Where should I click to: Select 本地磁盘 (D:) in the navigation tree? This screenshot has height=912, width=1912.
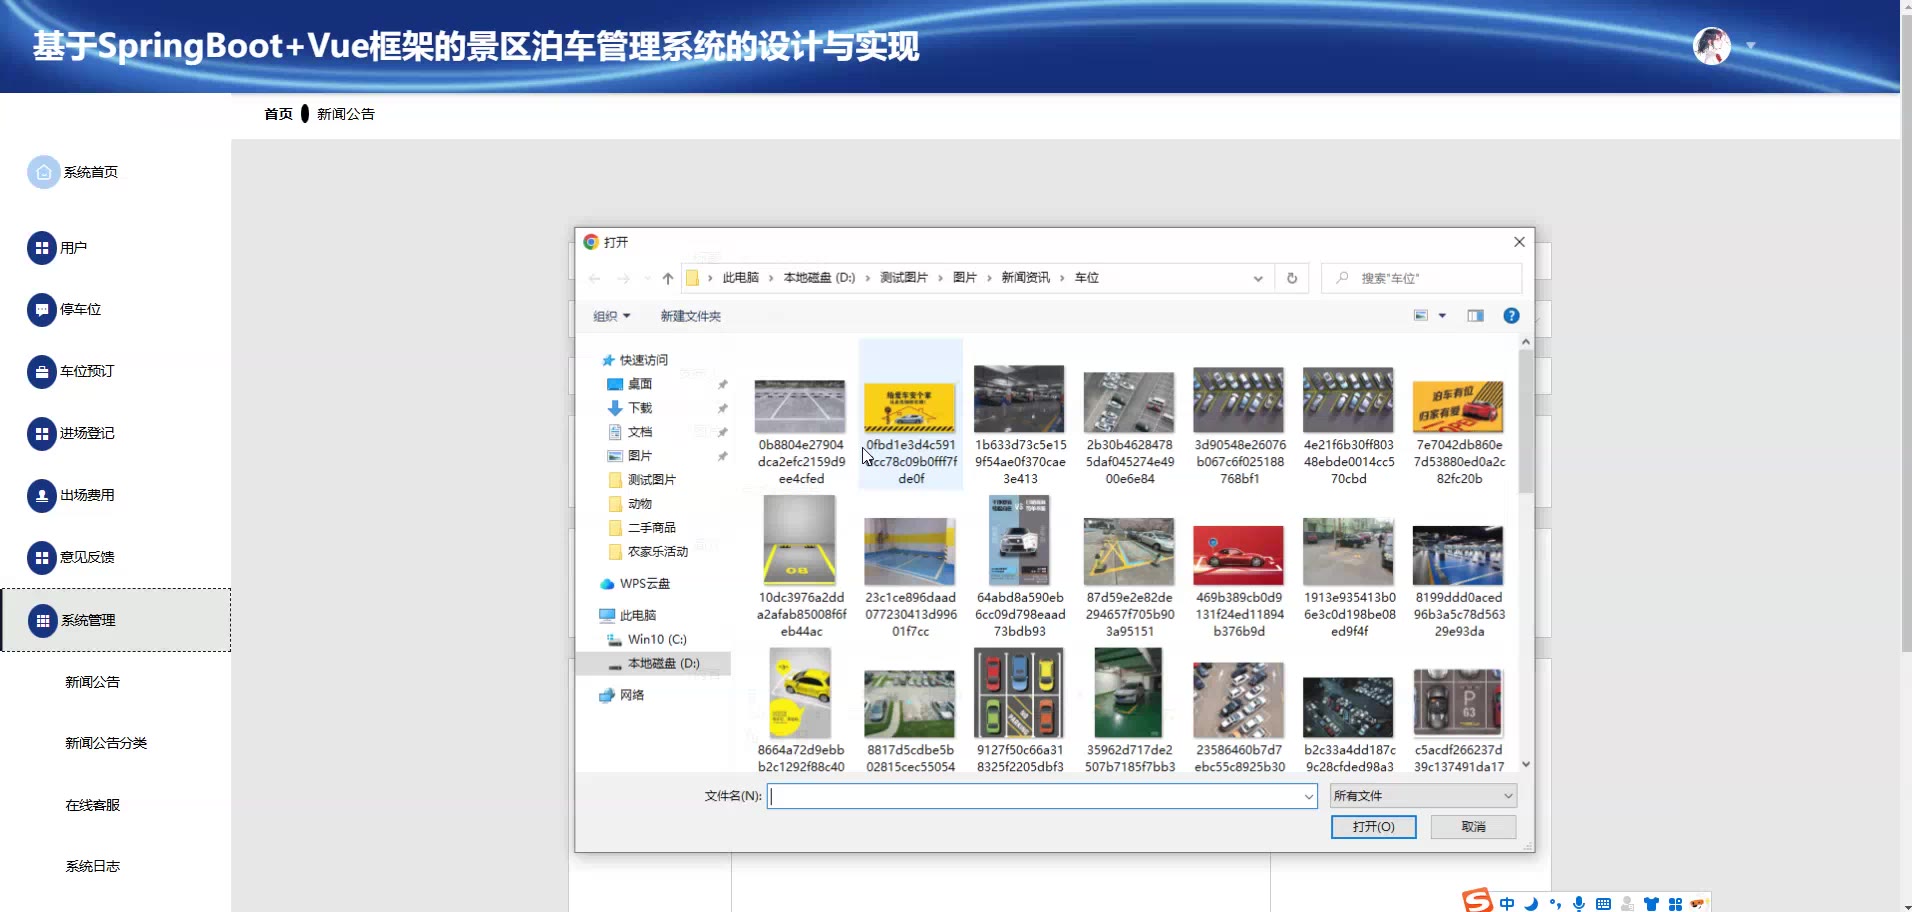click(x=663, y=663)
